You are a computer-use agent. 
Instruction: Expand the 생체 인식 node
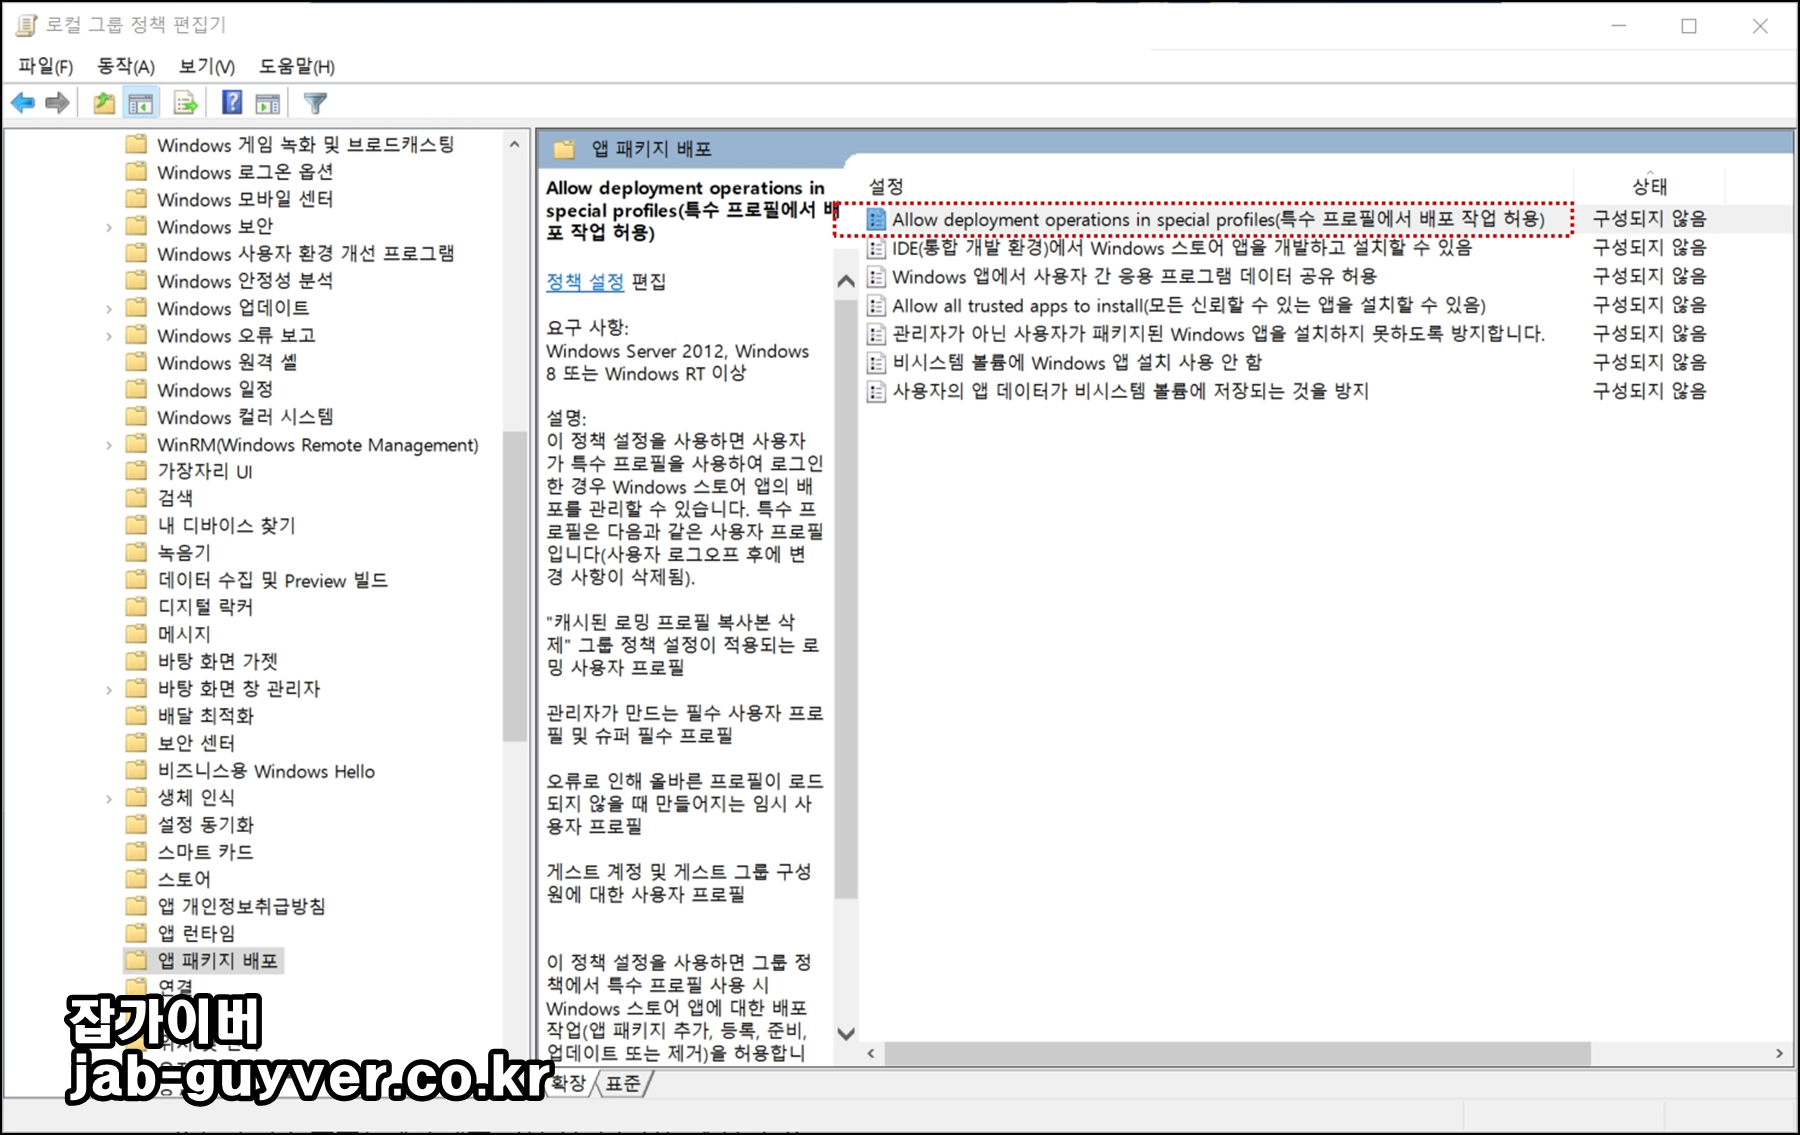coord(109,797)
